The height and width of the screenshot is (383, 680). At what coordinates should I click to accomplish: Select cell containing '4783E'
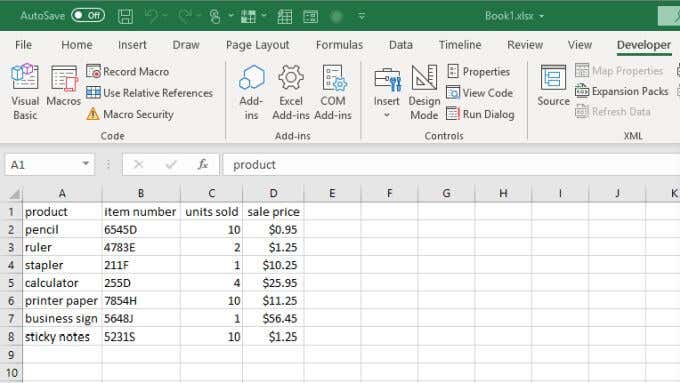point(141,247)
